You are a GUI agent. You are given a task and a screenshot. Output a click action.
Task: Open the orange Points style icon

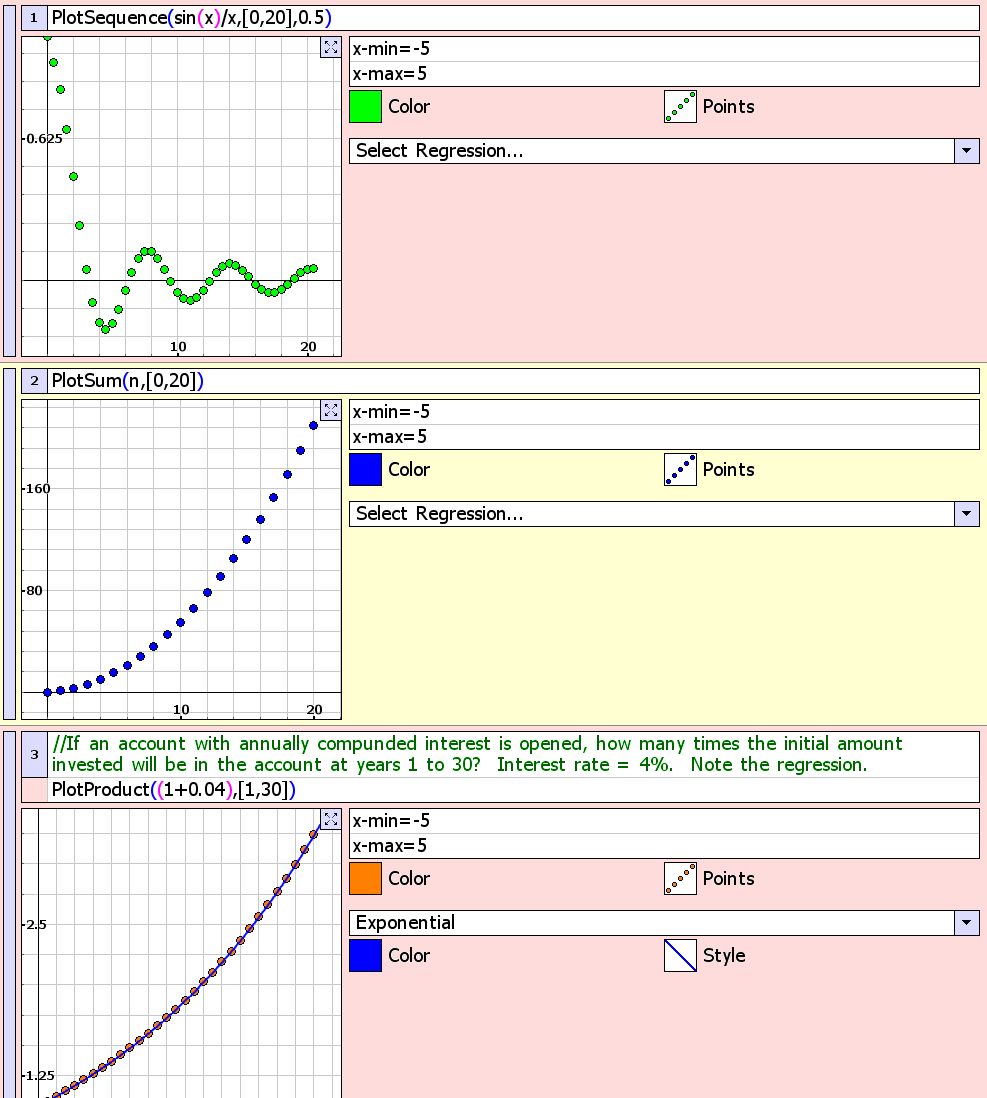click(x=680, y=878)
